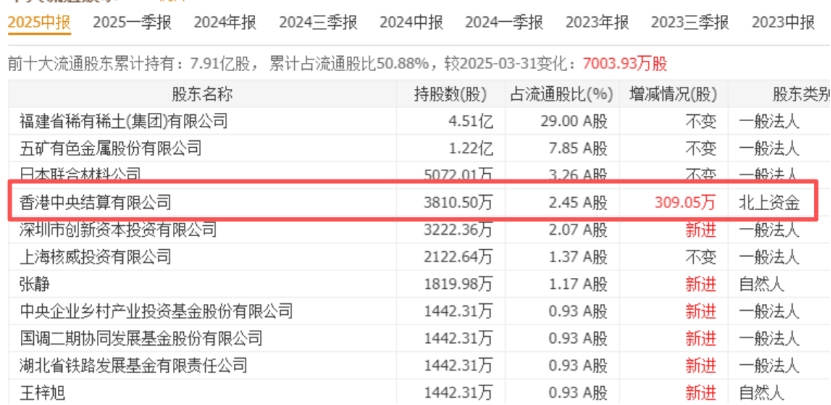Open the 2024年报 tab

225,23
